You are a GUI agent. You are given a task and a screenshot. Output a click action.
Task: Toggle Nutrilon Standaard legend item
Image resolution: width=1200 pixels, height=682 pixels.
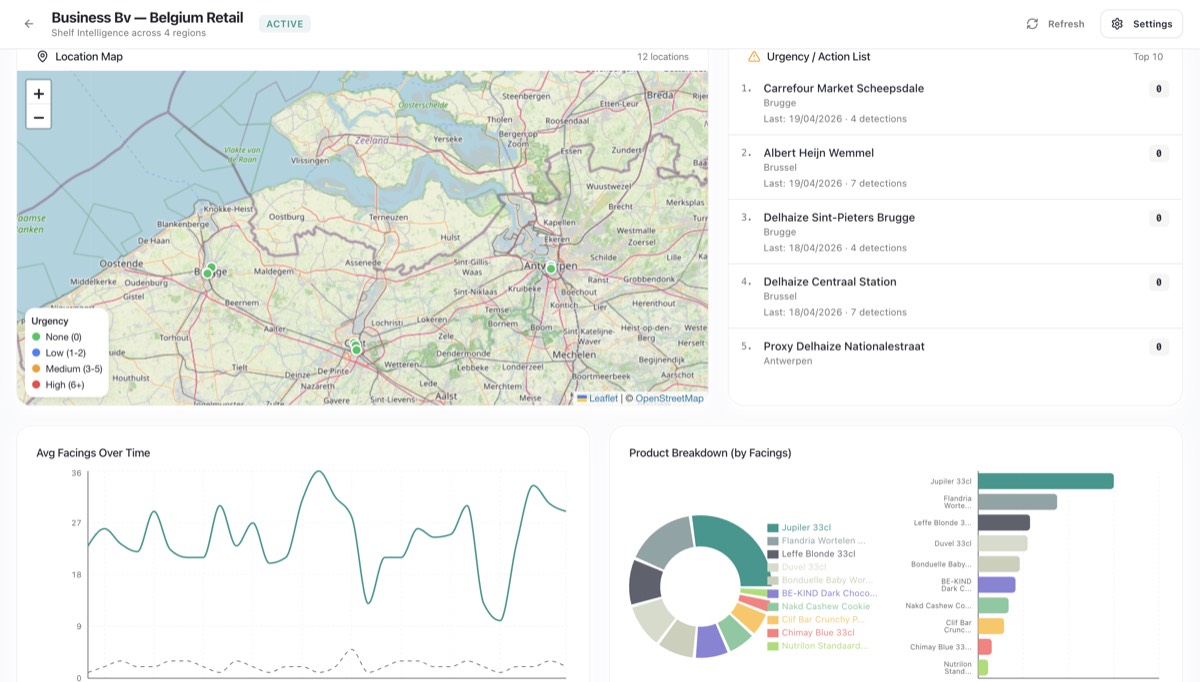click(x=817, y=646)
